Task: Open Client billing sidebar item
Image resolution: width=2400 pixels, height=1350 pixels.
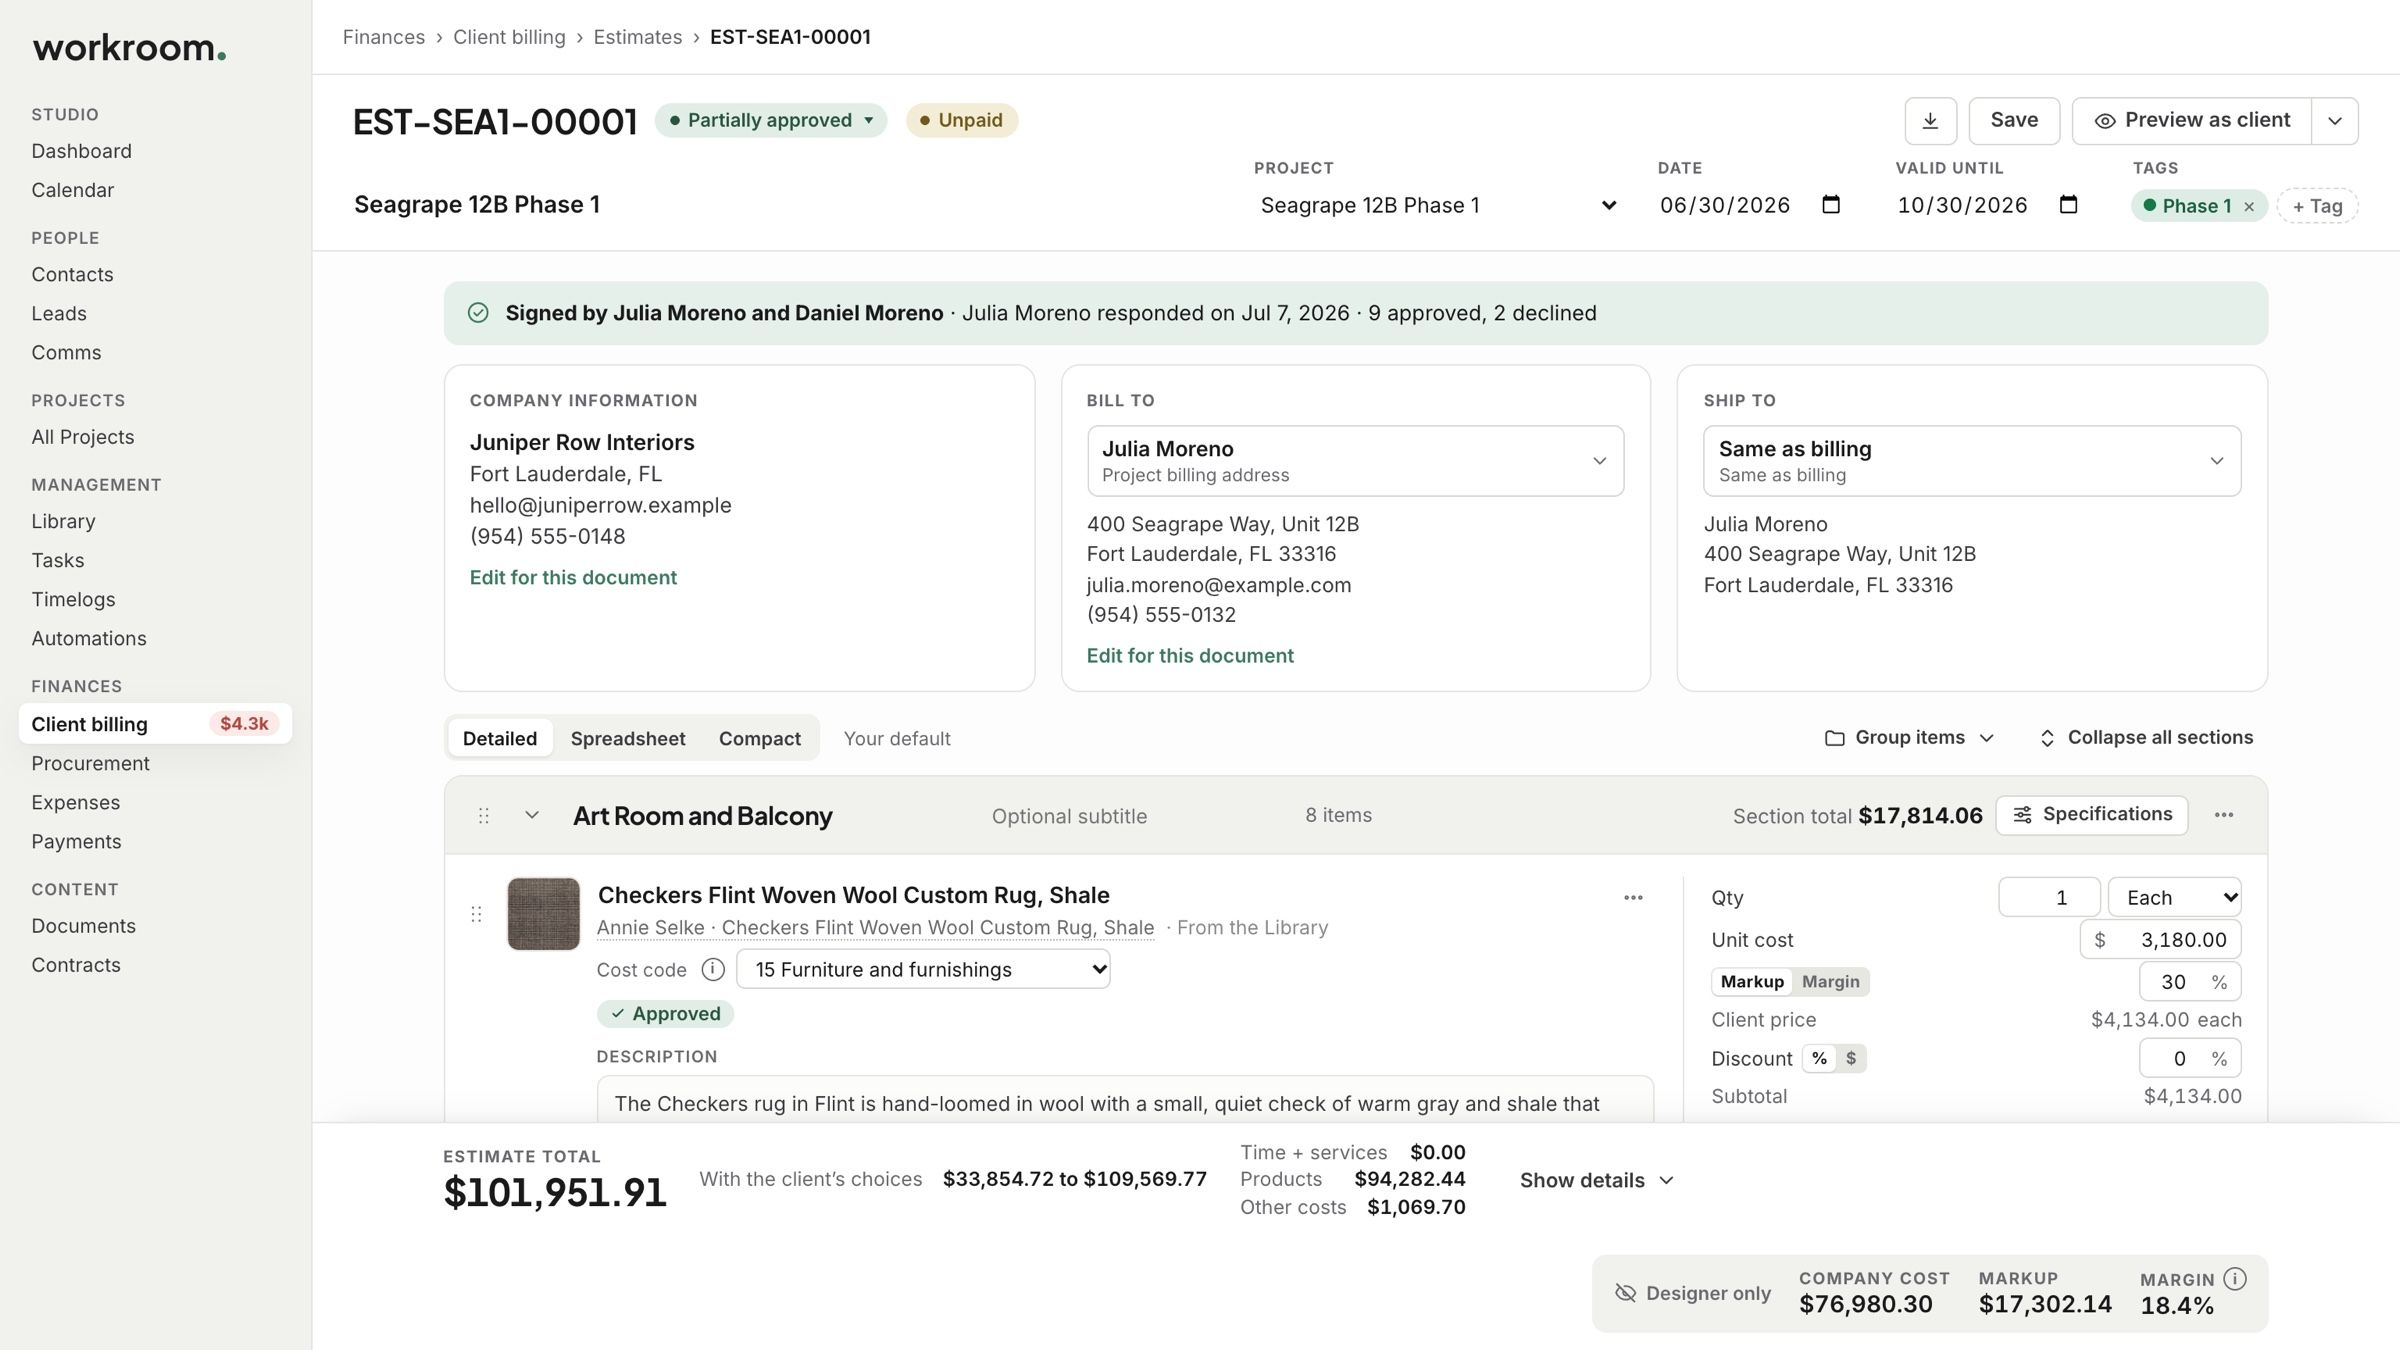Action: 155,723
